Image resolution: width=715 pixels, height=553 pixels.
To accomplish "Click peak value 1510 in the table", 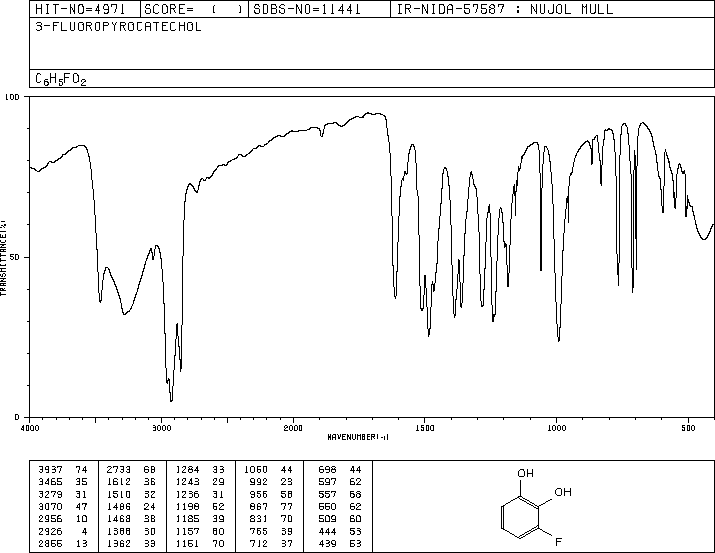I will [119, 494].
